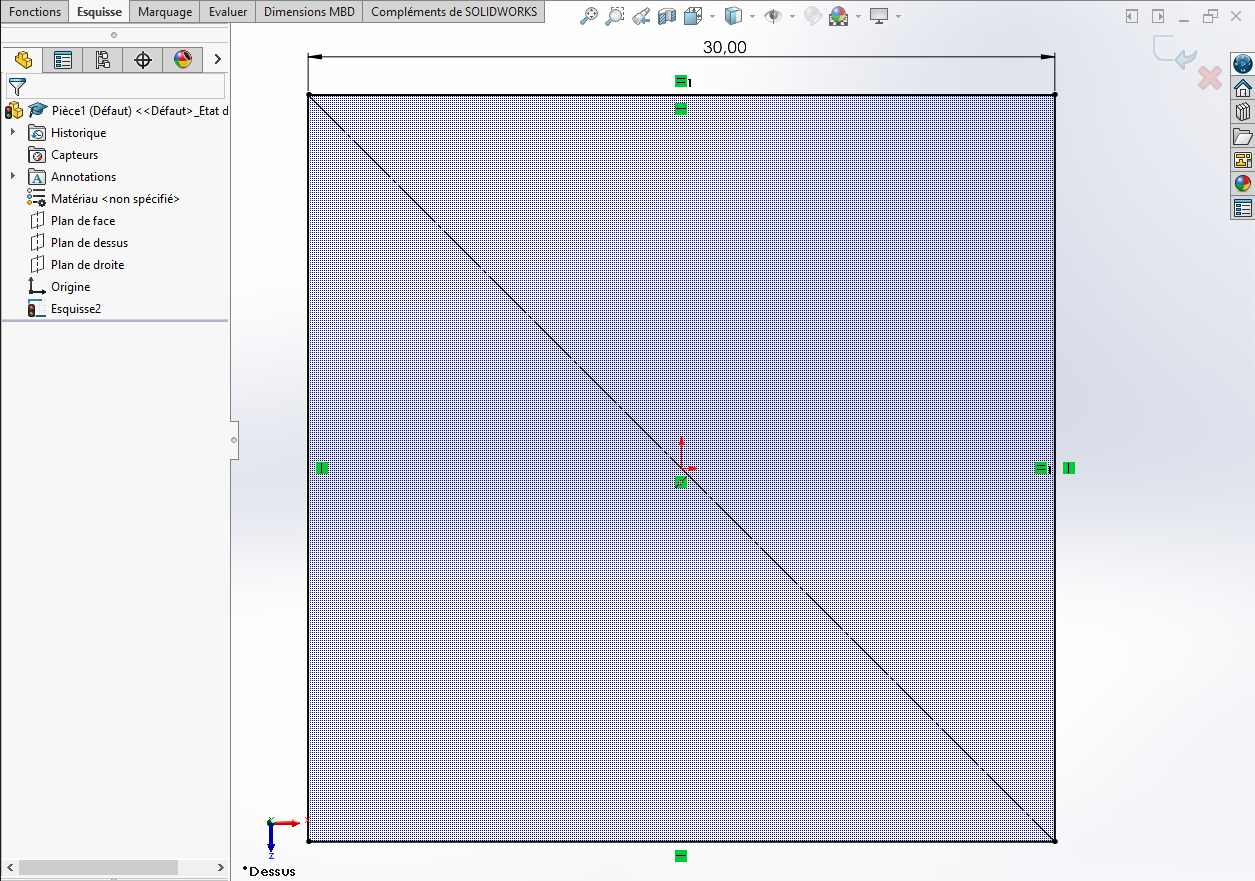Viewport: 1255px width, 881px height.
Task: Switch to the Esquisse tab
Action: (100, 12)
